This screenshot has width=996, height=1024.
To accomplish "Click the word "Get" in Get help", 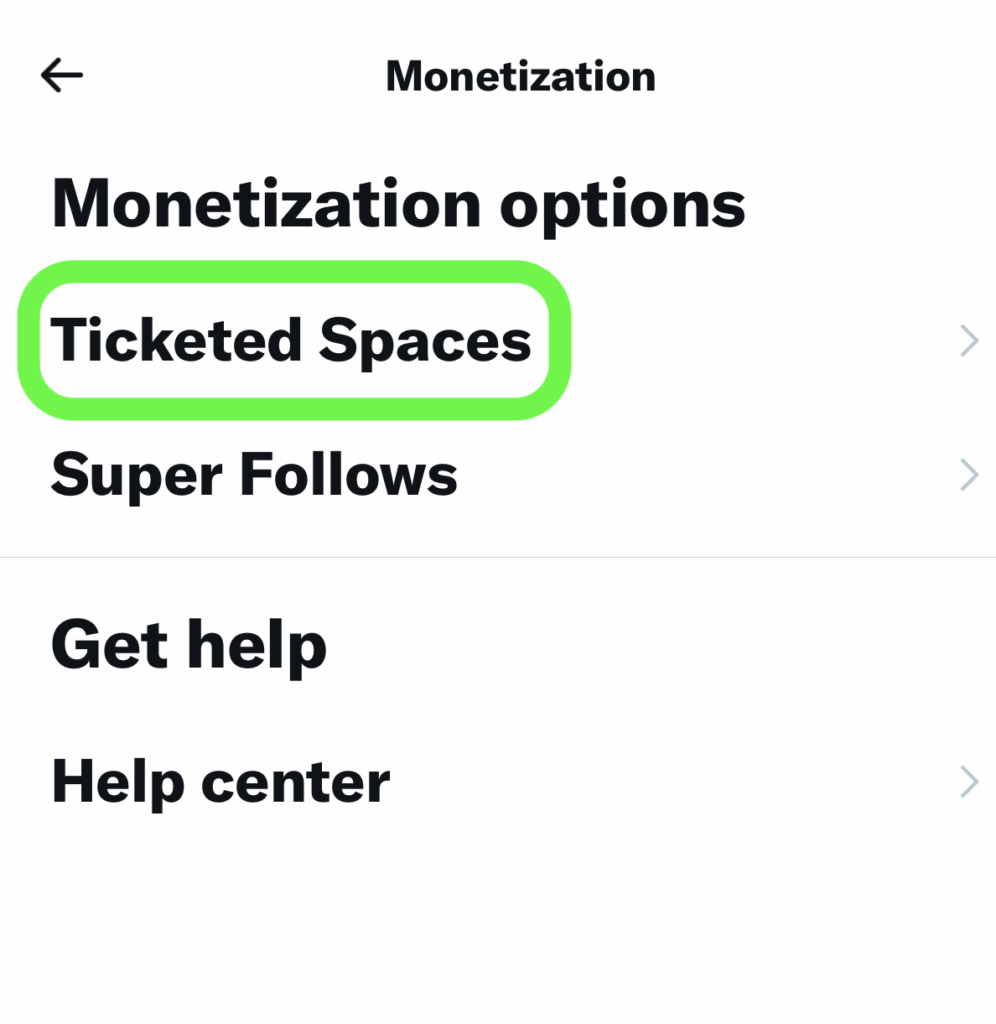I will tap(110, 645).
